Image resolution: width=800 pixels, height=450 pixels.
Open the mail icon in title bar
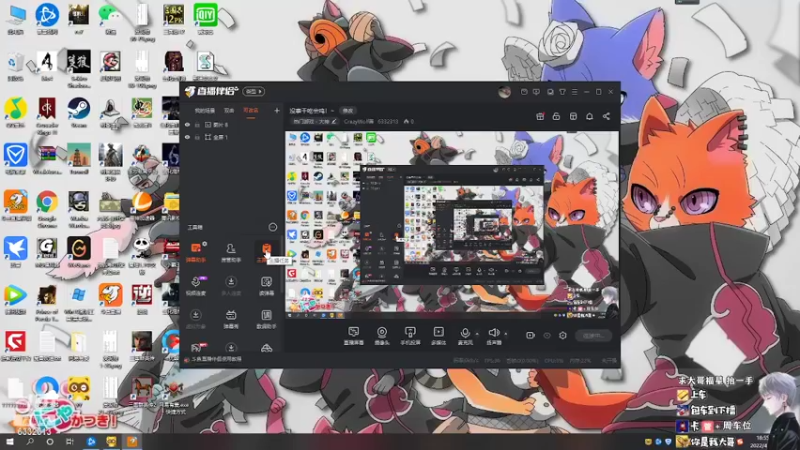point(524,92)
